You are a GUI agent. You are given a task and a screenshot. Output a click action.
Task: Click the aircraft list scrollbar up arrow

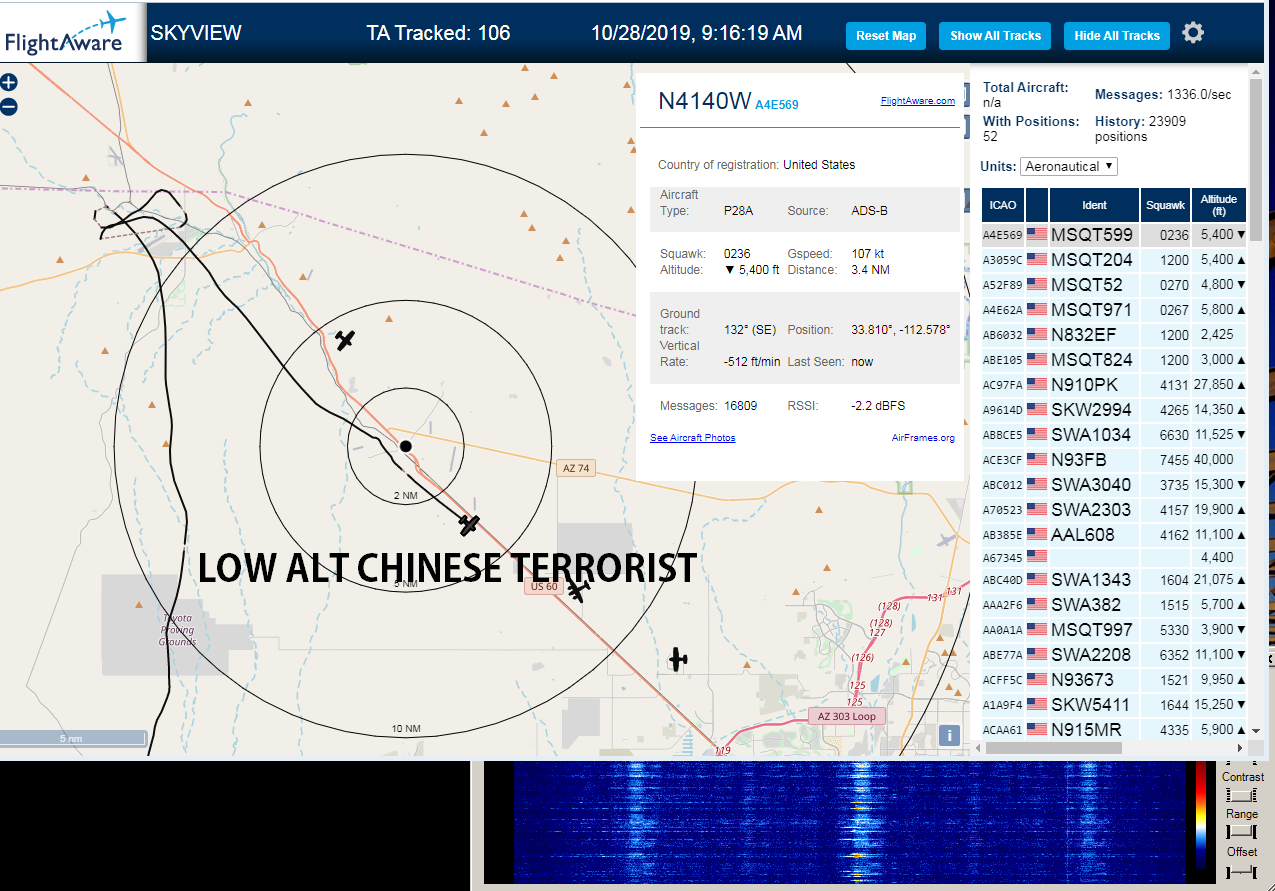[x=1255, y=71]
